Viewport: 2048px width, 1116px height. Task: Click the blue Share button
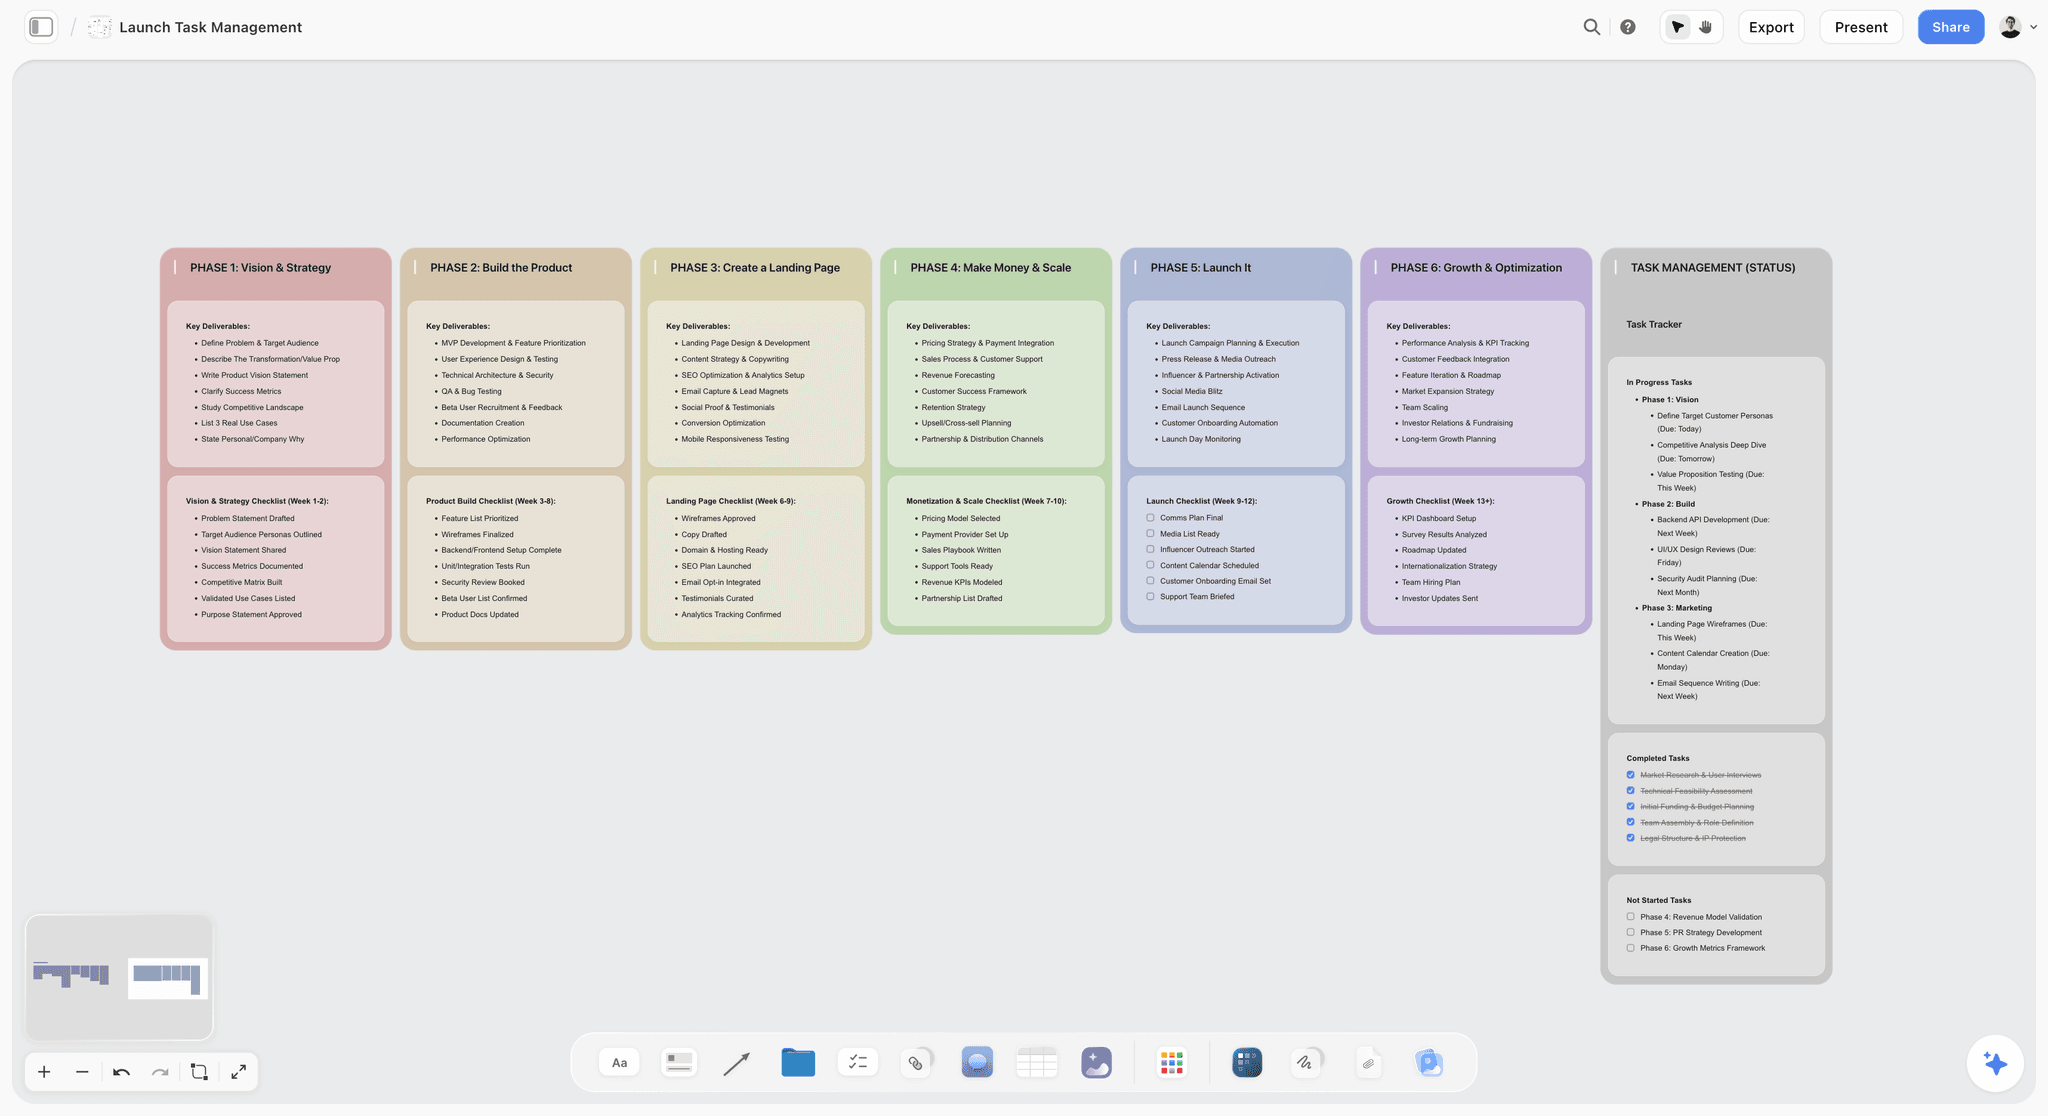click(1950, 27)
